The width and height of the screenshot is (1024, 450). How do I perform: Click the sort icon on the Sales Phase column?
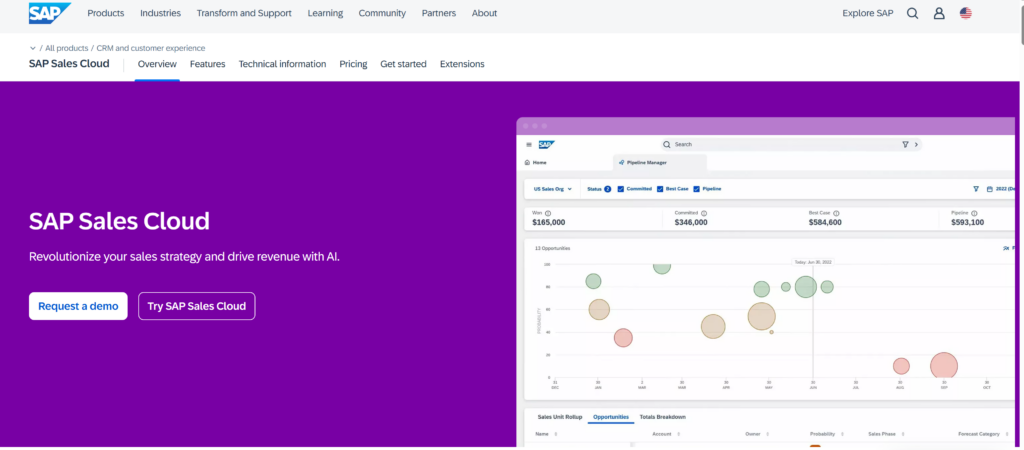click(x=903, y=434)
